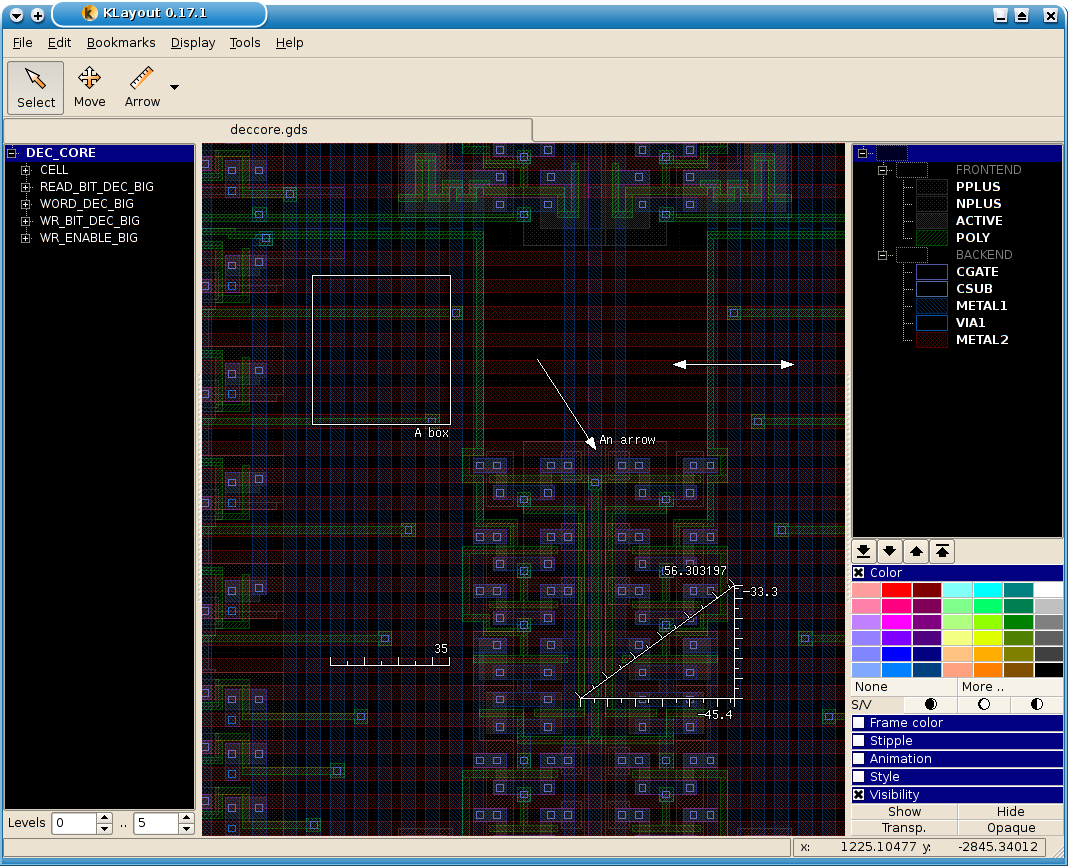
Task: Open the Bookmarks menu
Action: click(x=121, y=43)
